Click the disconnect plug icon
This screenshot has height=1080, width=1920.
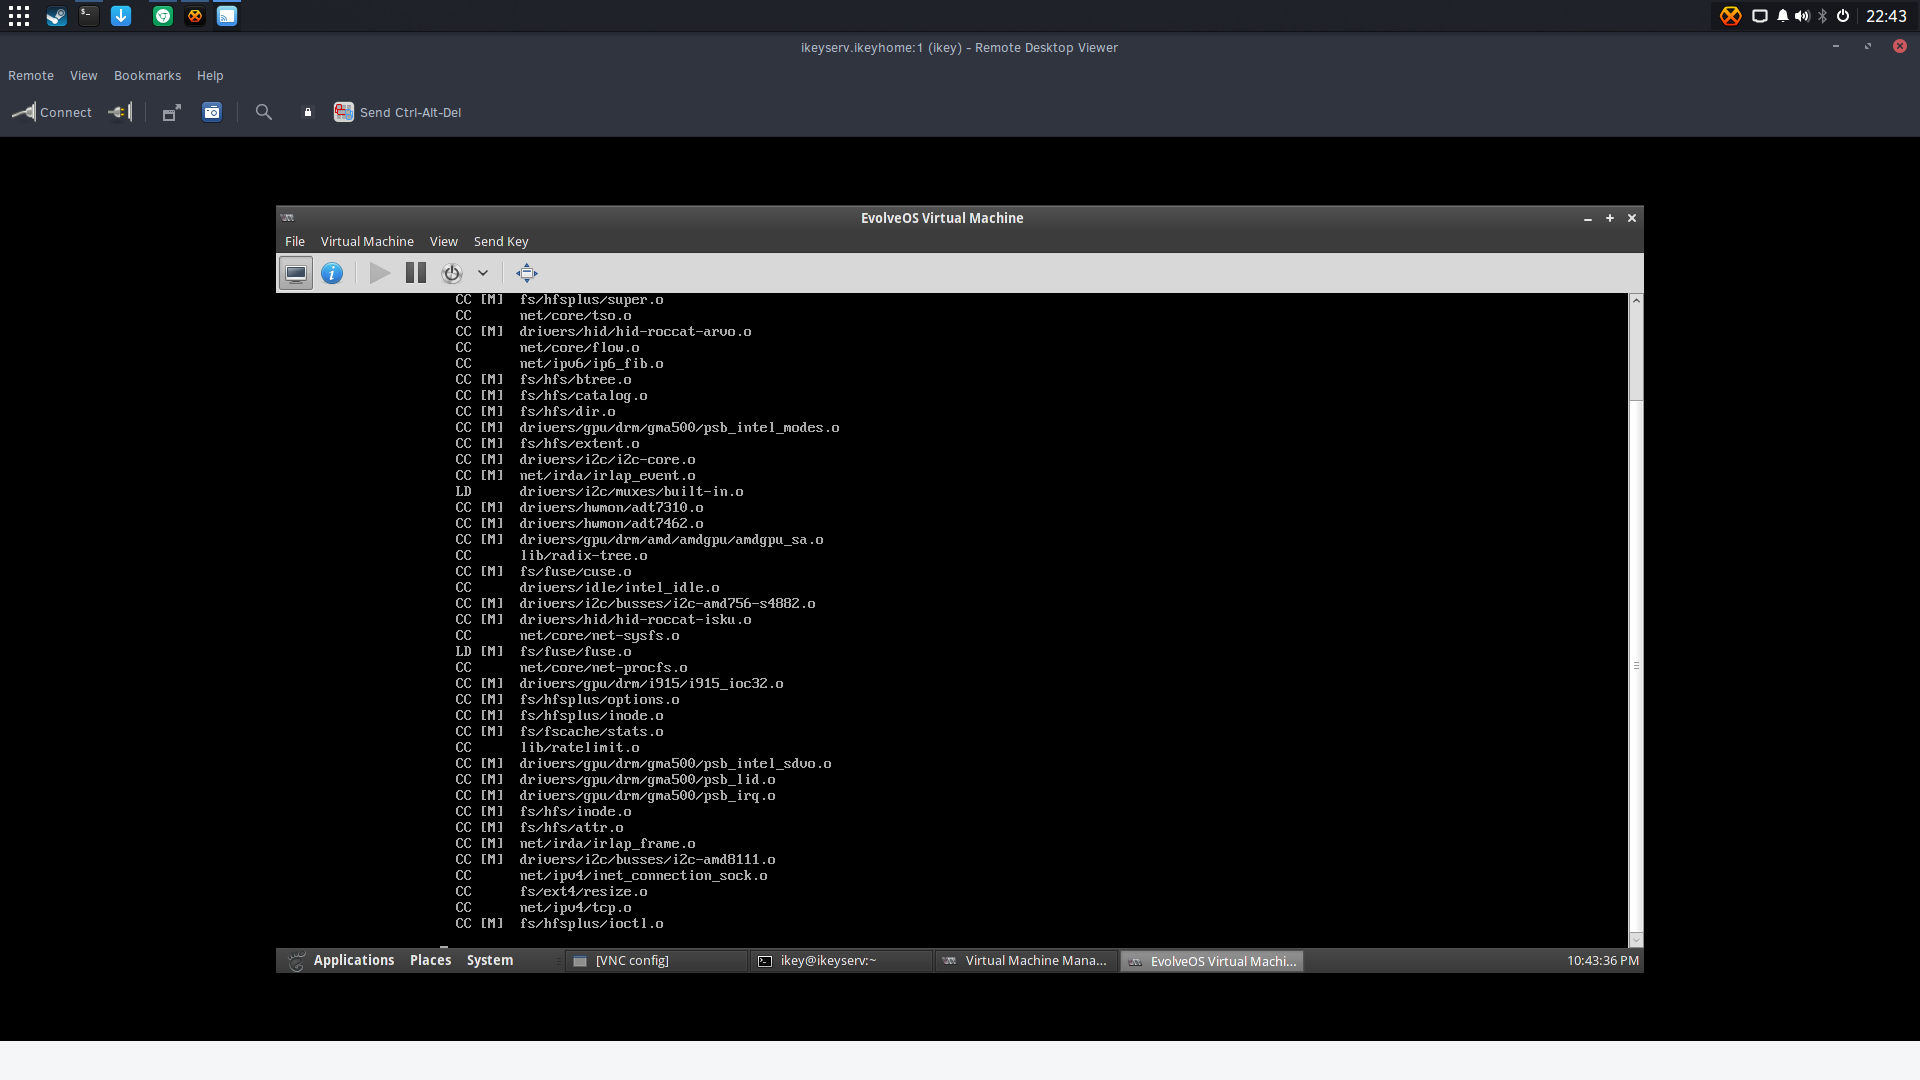point(121,112)
